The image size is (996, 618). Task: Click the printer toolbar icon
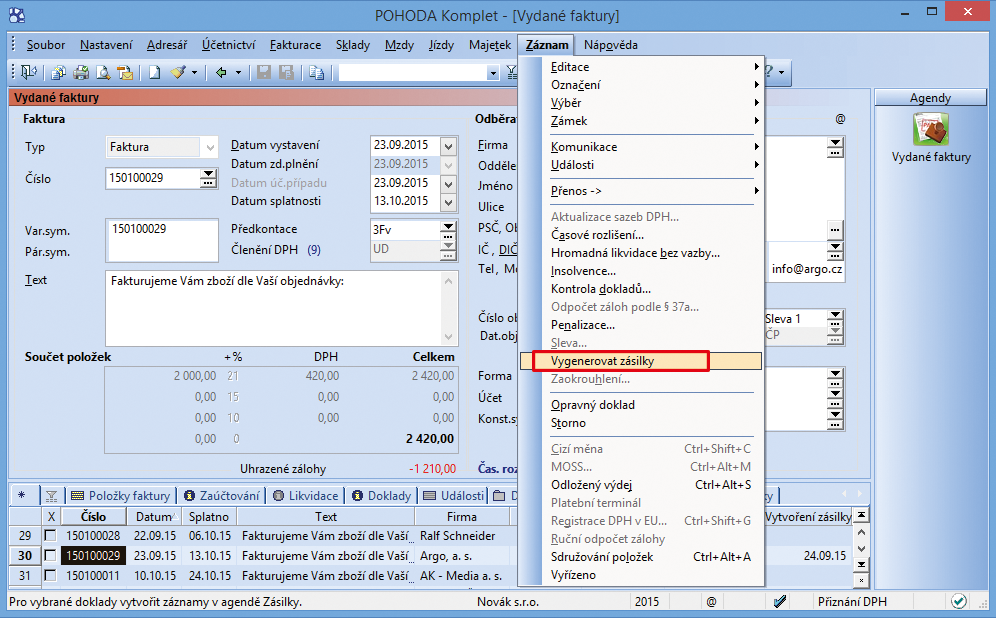(x=81, y=72)
